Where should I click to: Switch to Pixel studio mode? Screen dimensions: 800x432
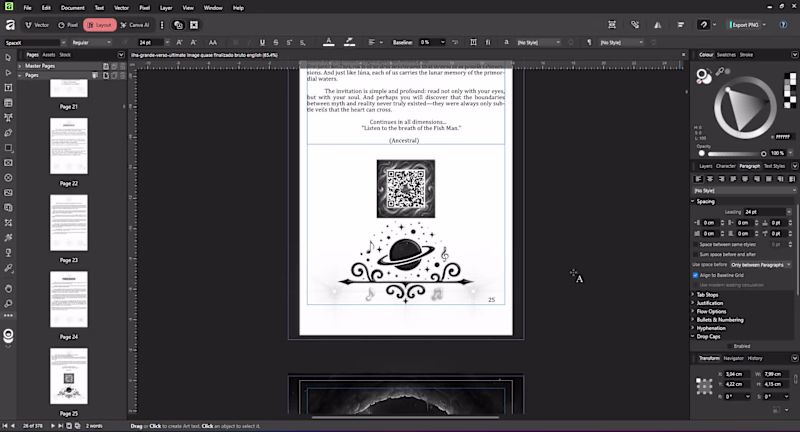pyautogui.click(x=68, y=25)
